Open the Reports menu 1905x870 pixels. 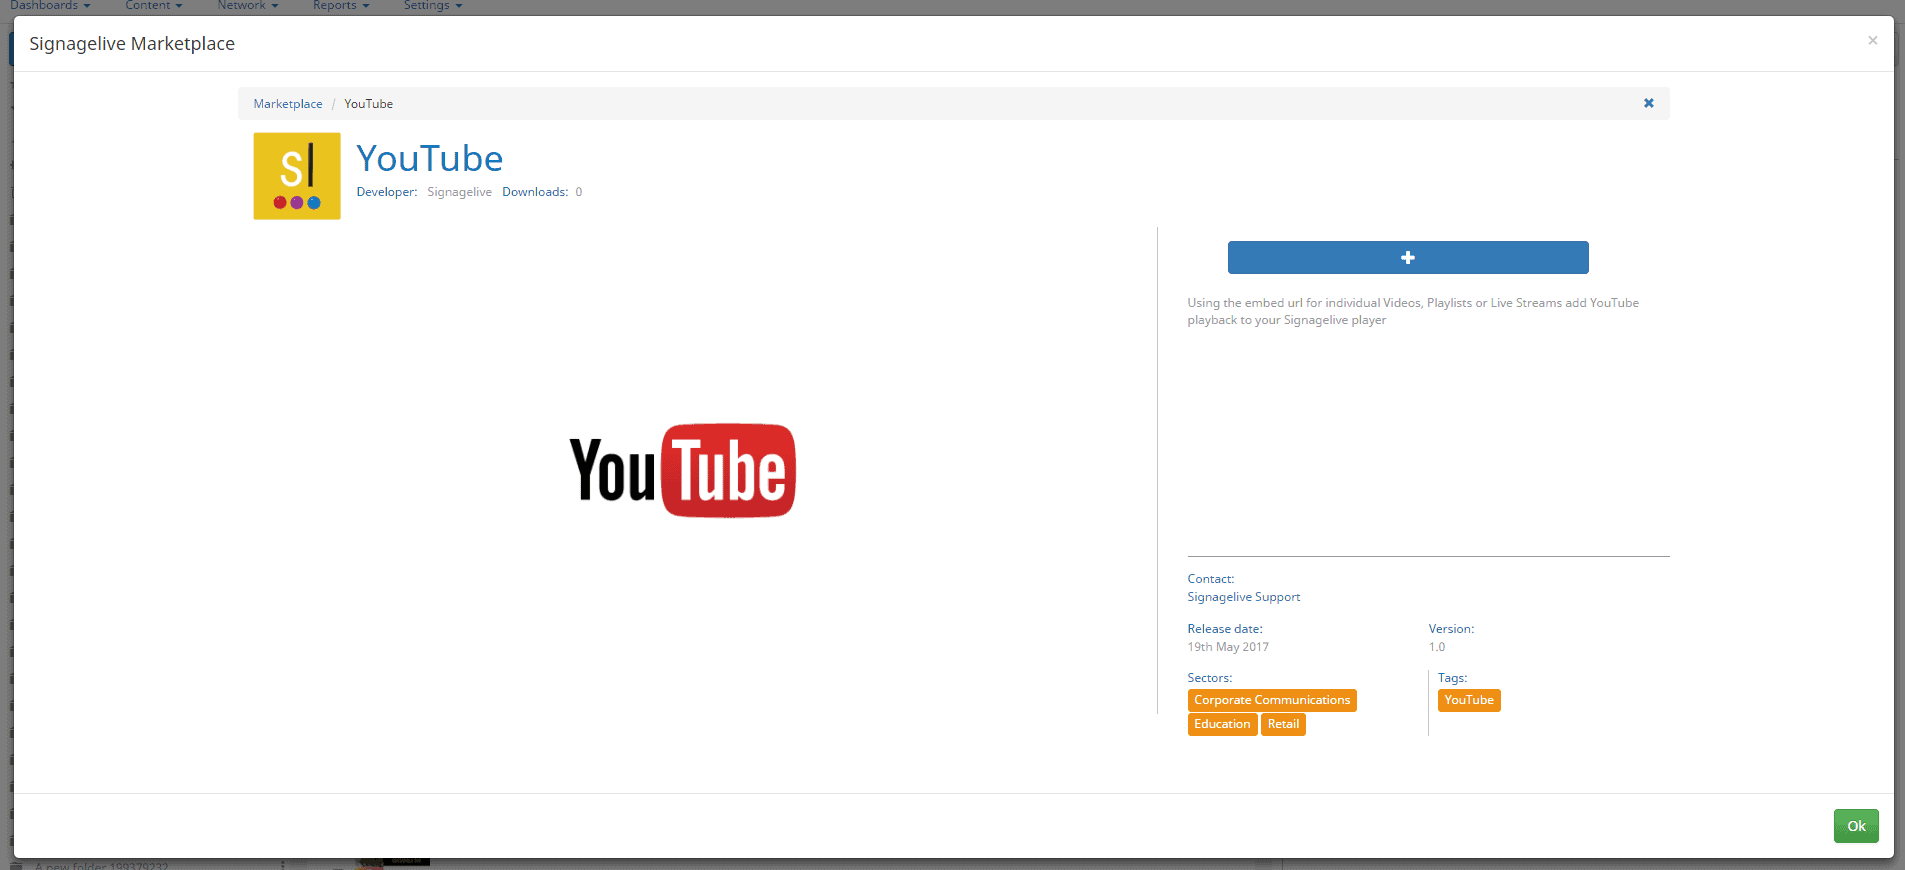click(x=341, y=6)
